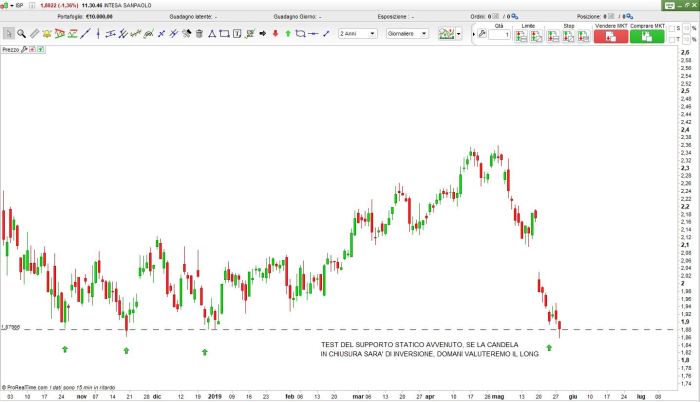Open the wrench order settings
700x402 pixels.
coord(482,35)
